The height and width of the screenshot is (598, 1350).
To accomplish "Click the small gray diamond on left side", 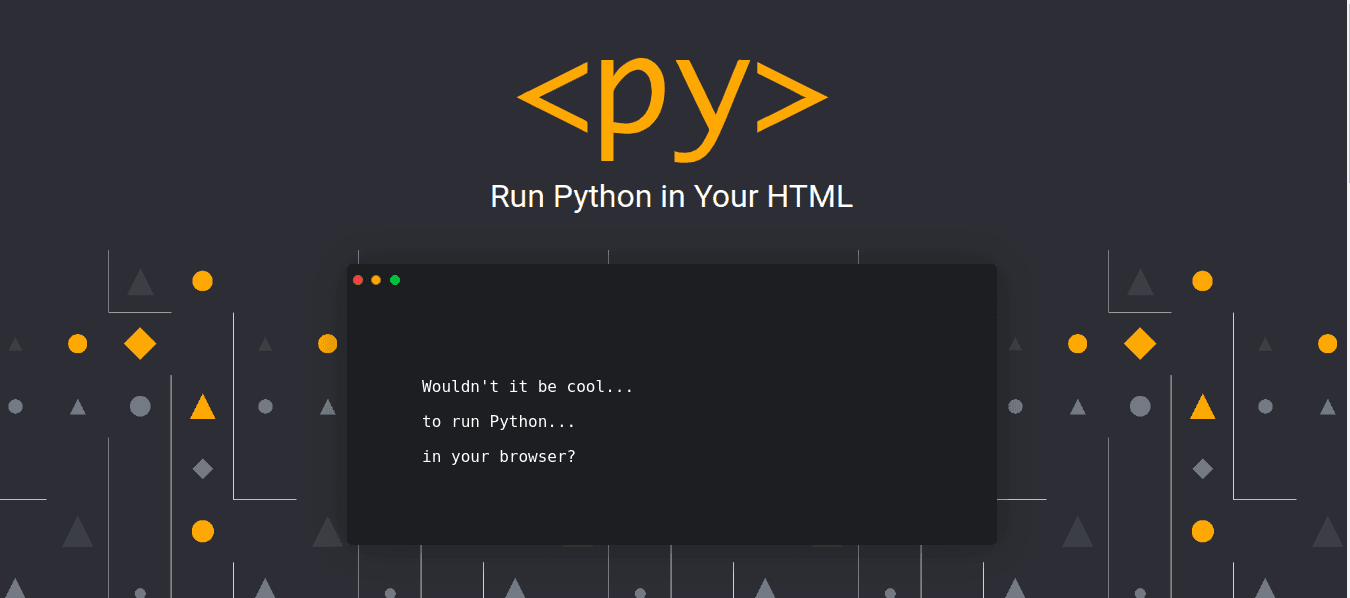I will coord(203,468).
